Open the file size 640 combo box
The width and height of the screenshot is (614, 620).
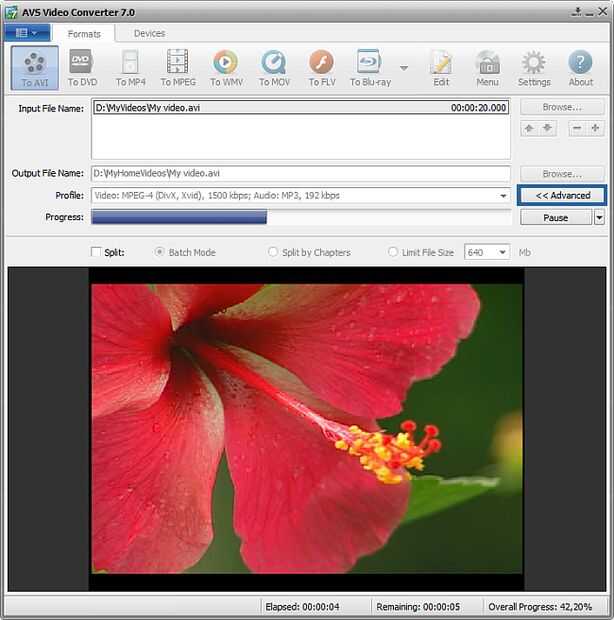pos(487,252)
